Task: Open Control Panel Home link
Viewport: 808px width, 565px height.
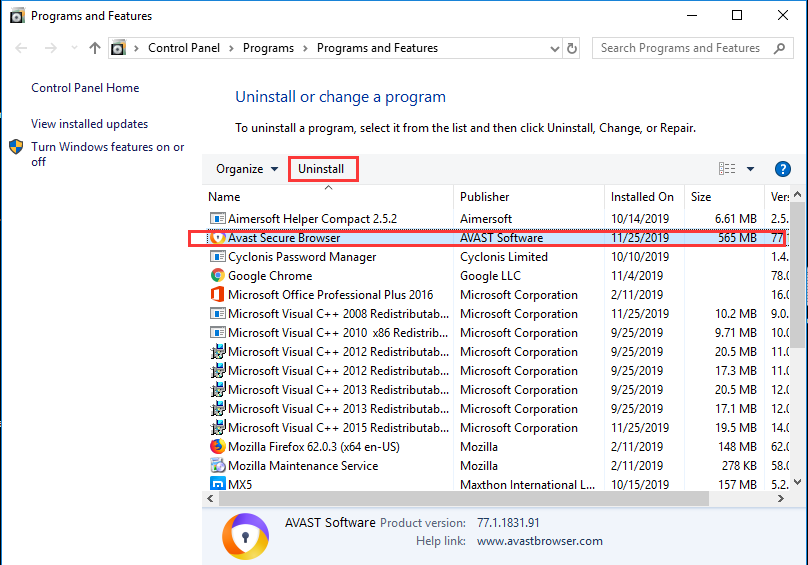Action: coord(85,88)
